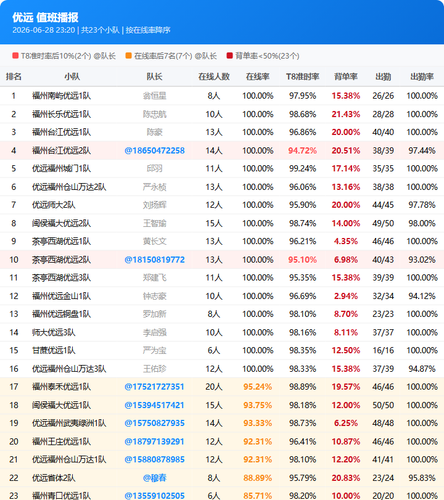Click the 背单率 value 2.94%
The height and width of the screenshot is (500, 444).
click(346, 296)
